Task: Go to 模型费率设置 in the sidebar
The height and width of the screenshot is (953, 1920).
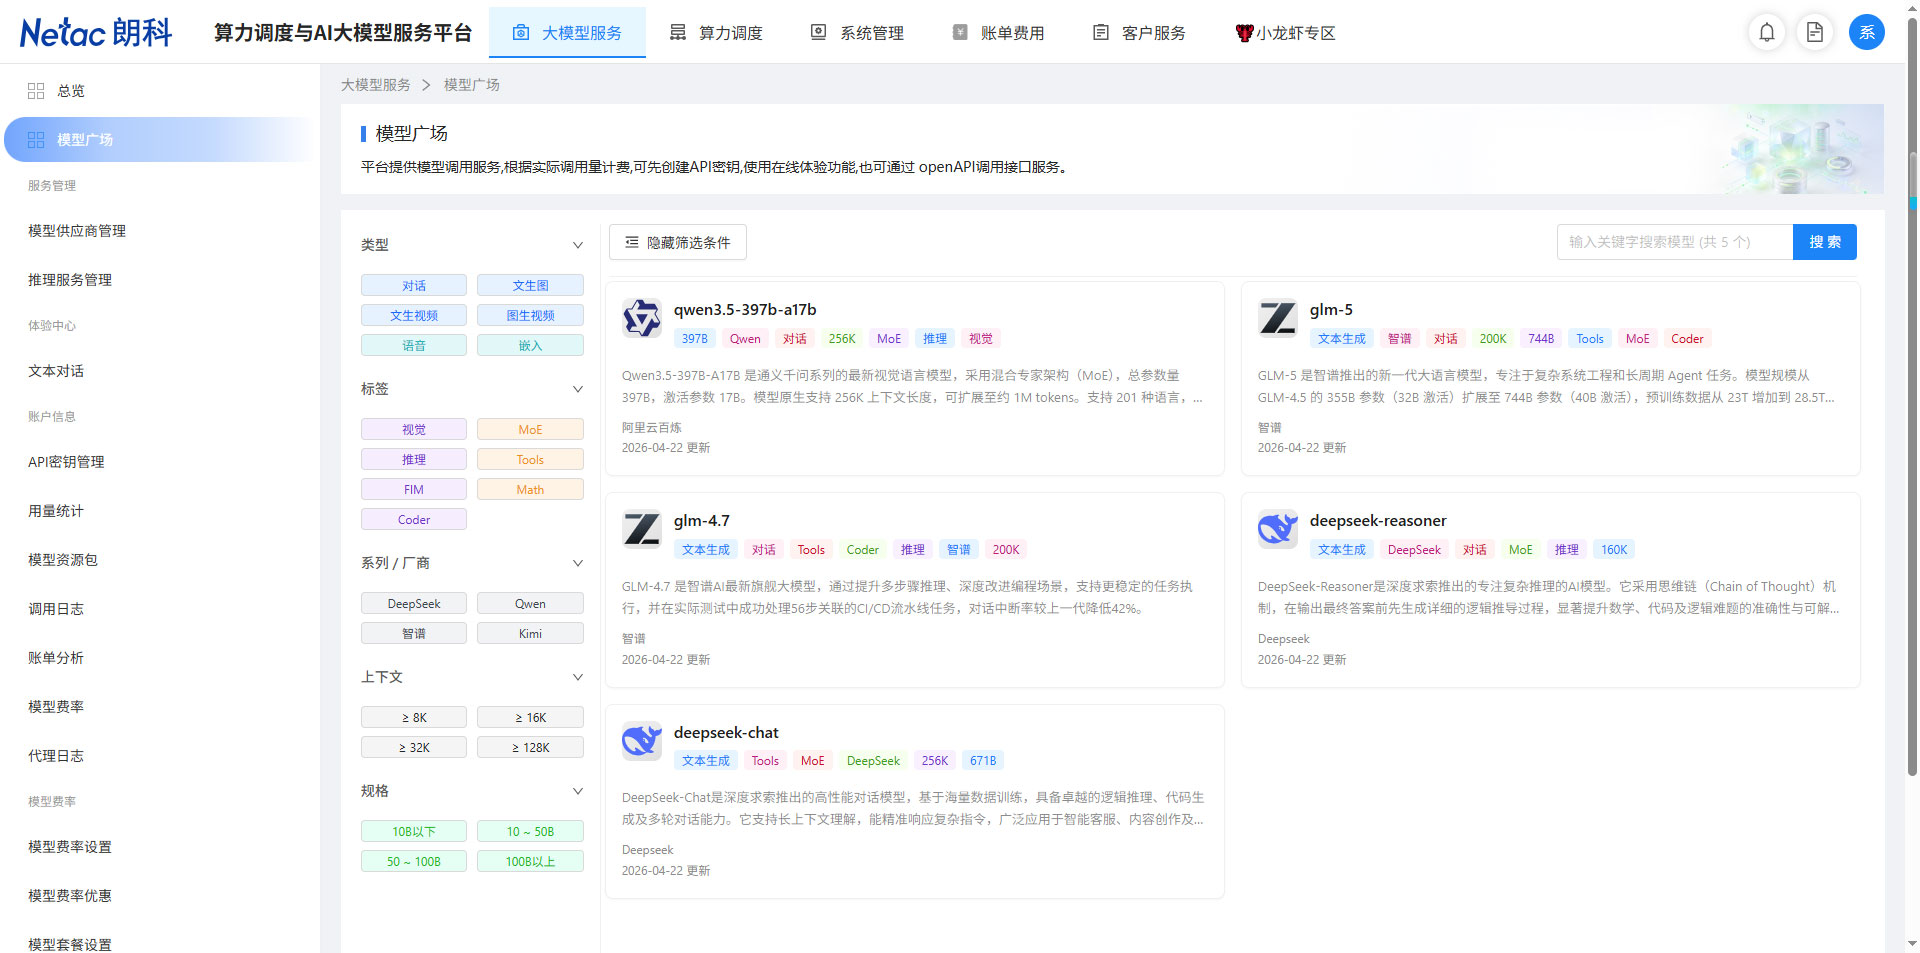Action: (x=70, y=847)
